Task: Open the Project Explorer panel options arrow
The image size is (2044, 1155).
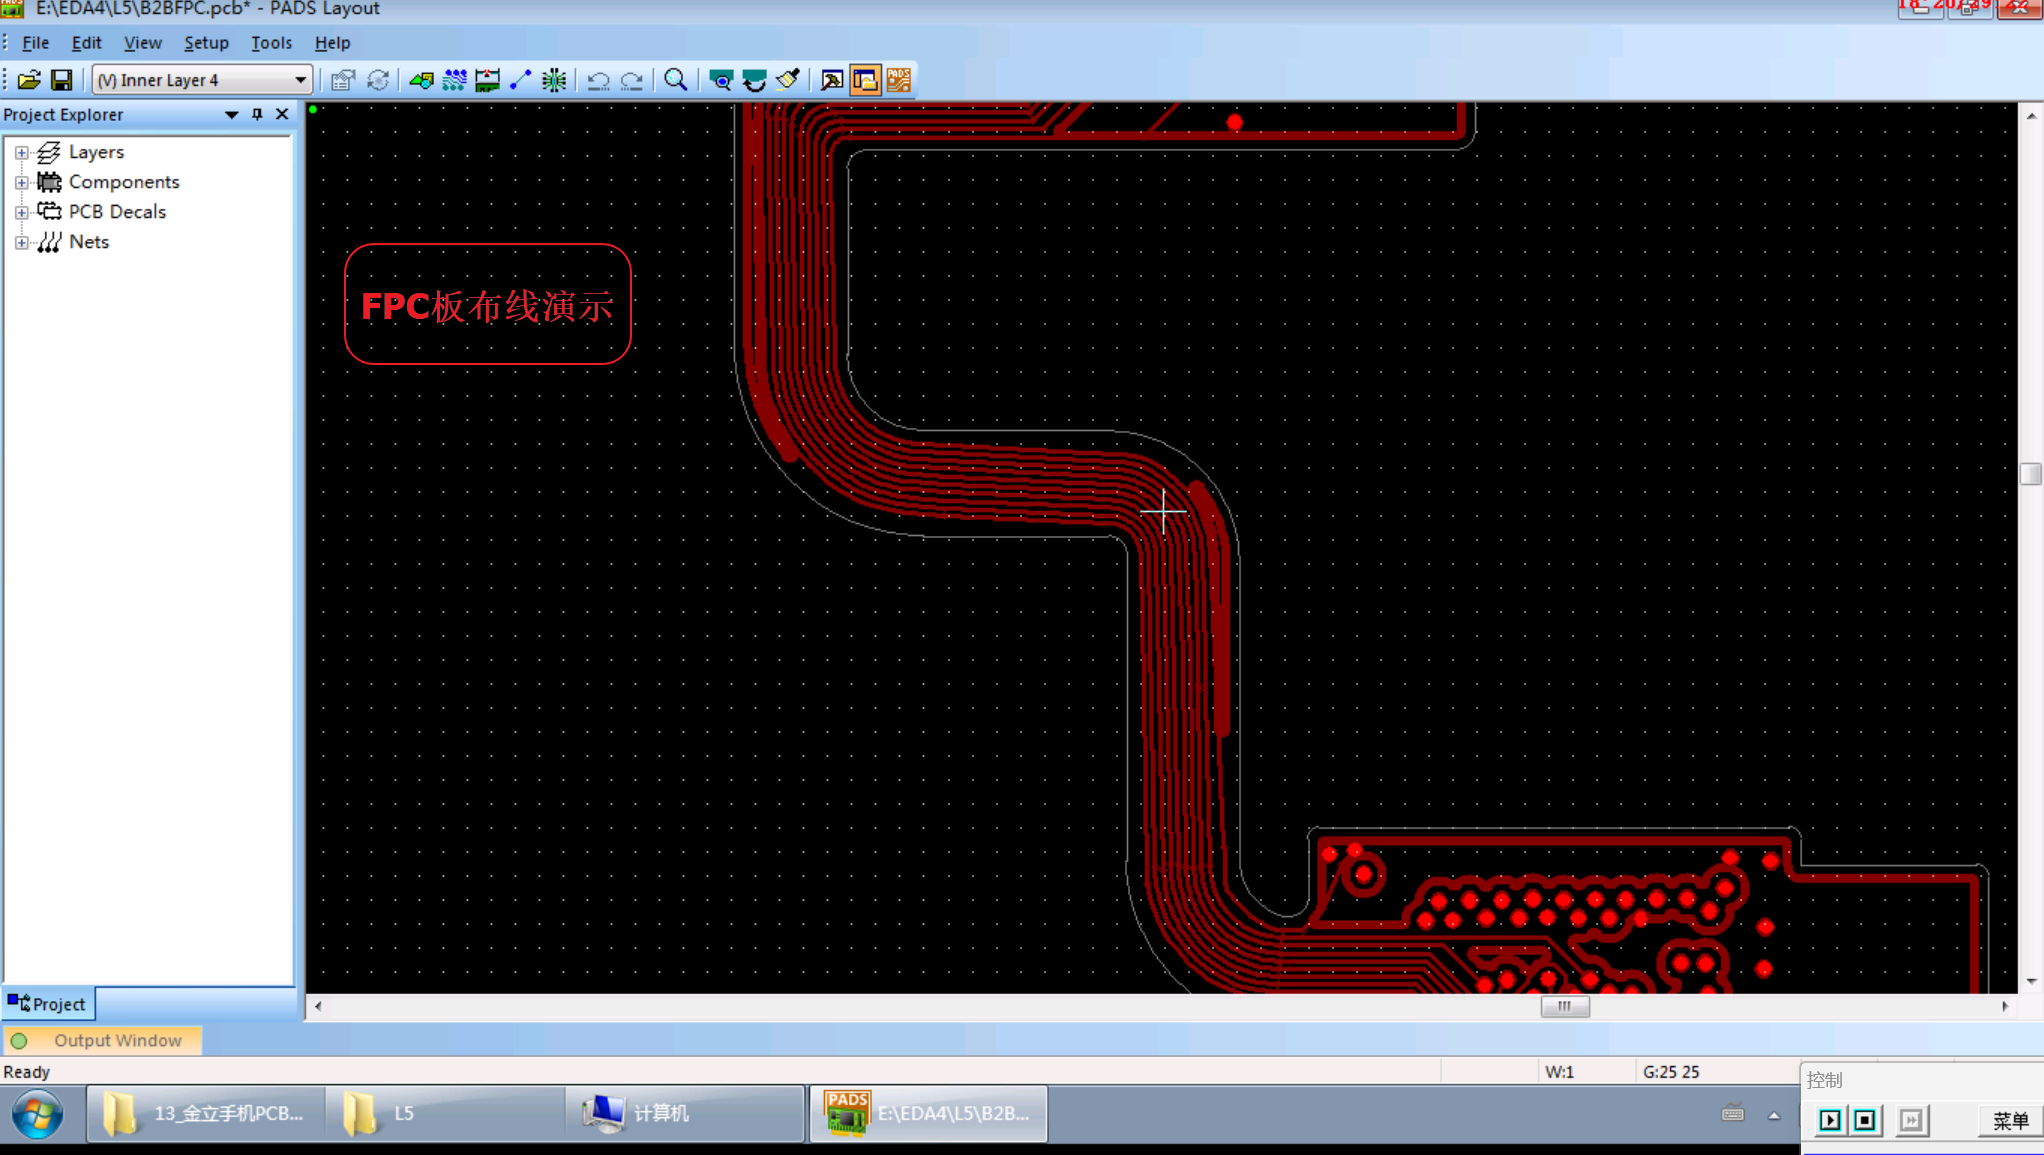Action: tap(231, 115)
